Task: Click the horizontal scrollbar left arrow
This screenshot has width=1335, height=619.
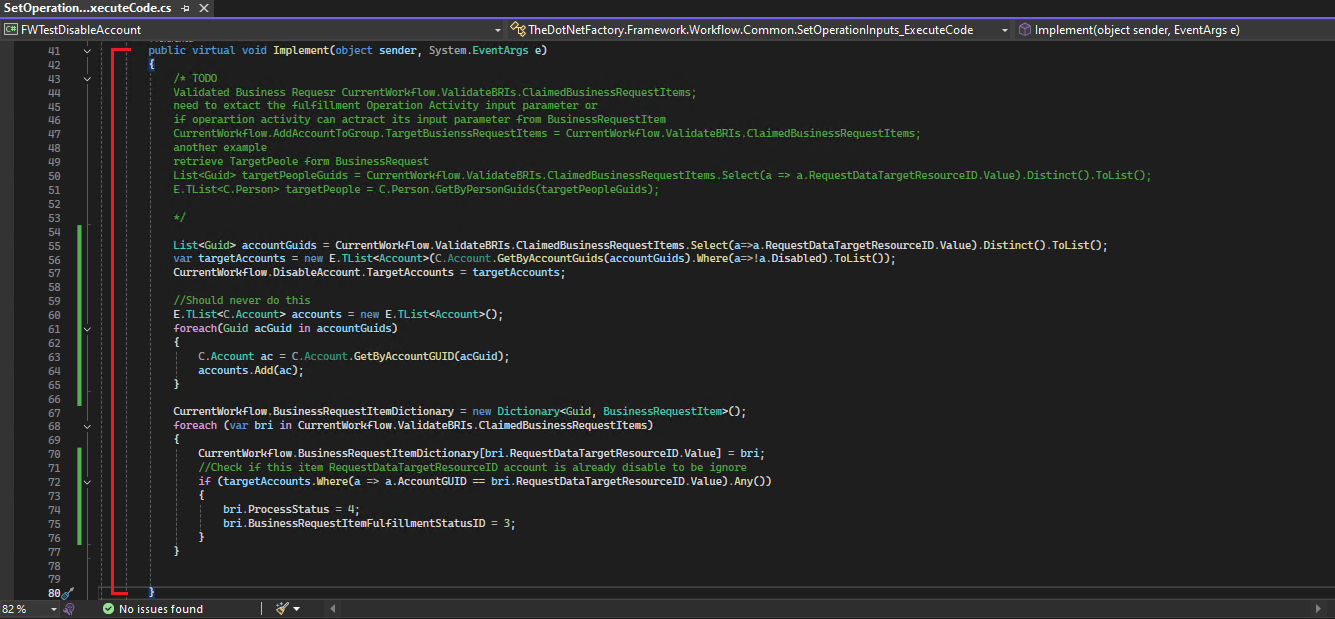Action: pyautogui.click(x=331, y=609)
